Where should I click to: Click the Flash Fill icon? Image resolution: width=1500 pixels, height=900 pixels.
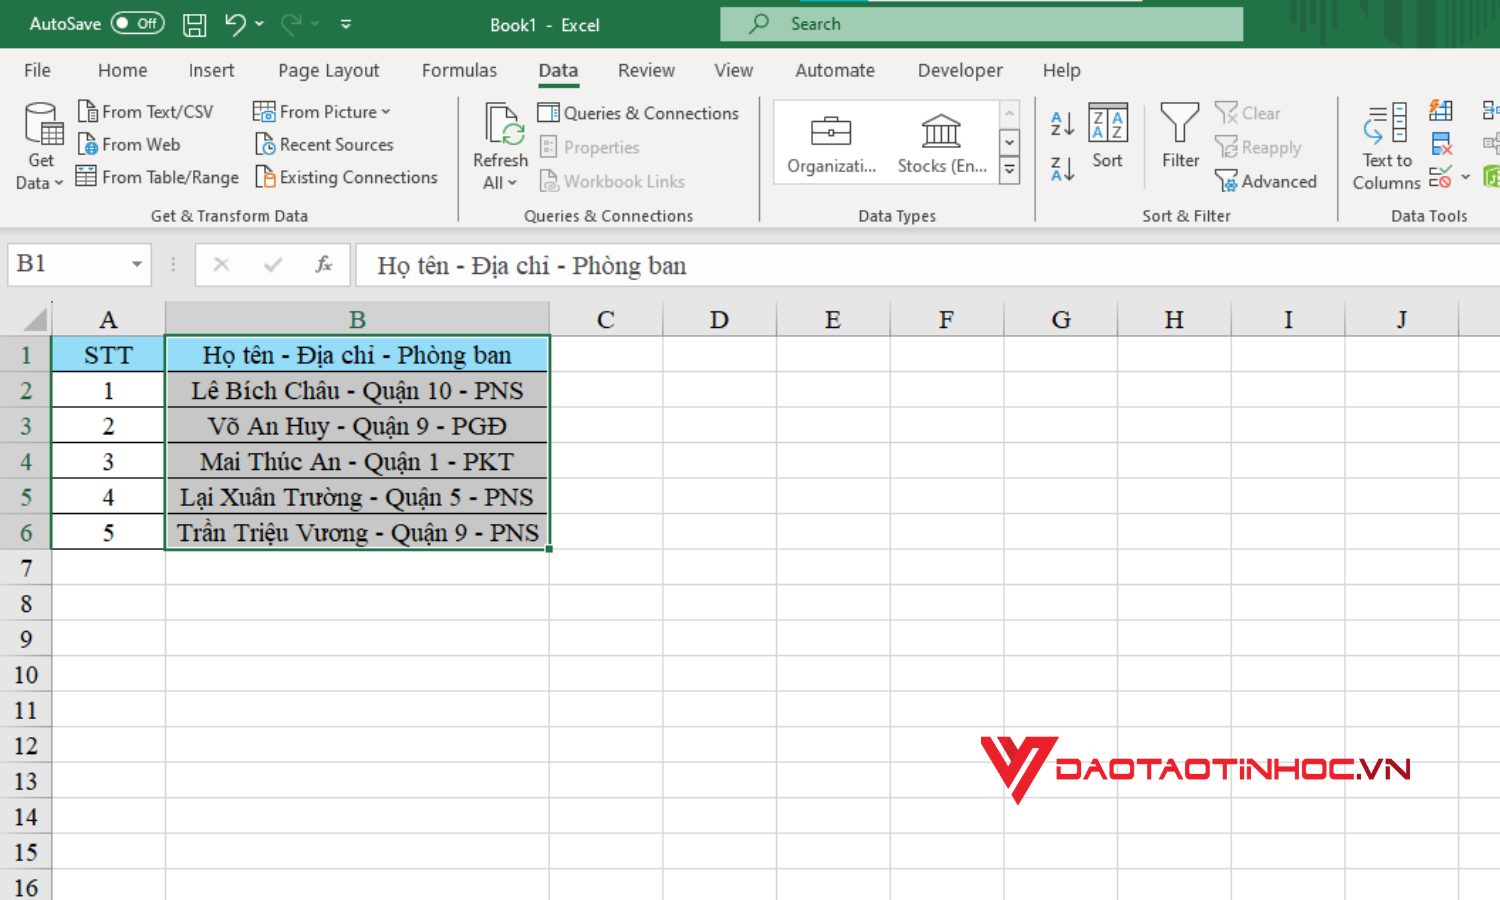[1441, 110]
